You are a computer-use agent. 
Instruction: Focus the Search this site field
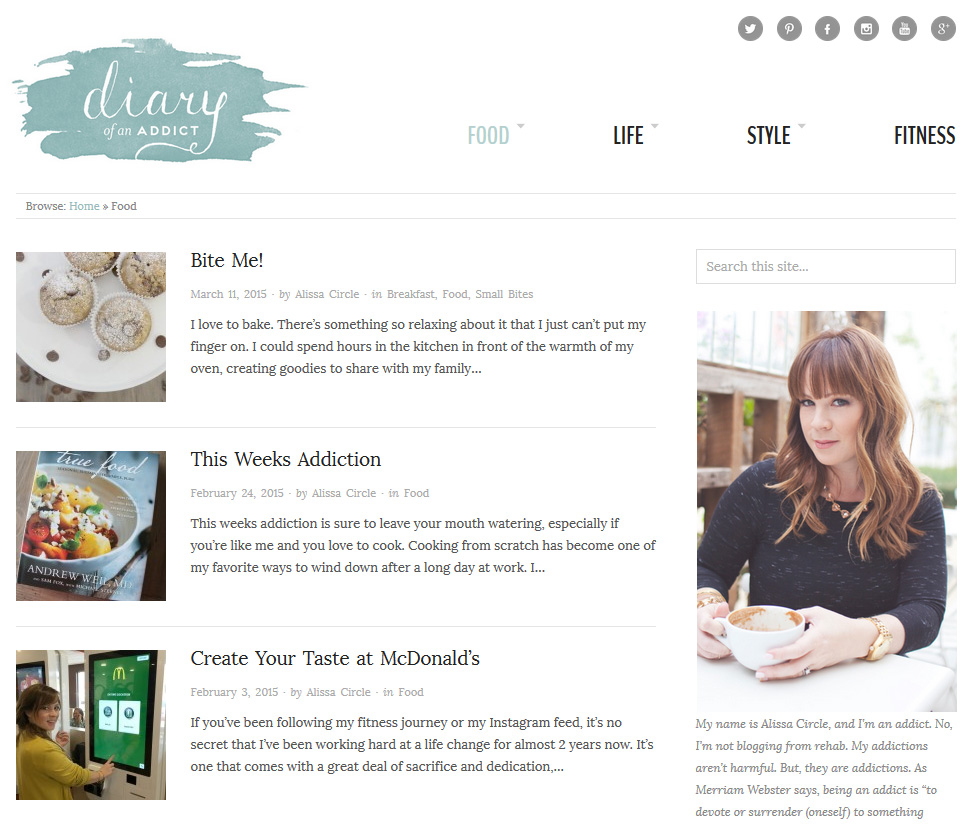tap(826, 266)
